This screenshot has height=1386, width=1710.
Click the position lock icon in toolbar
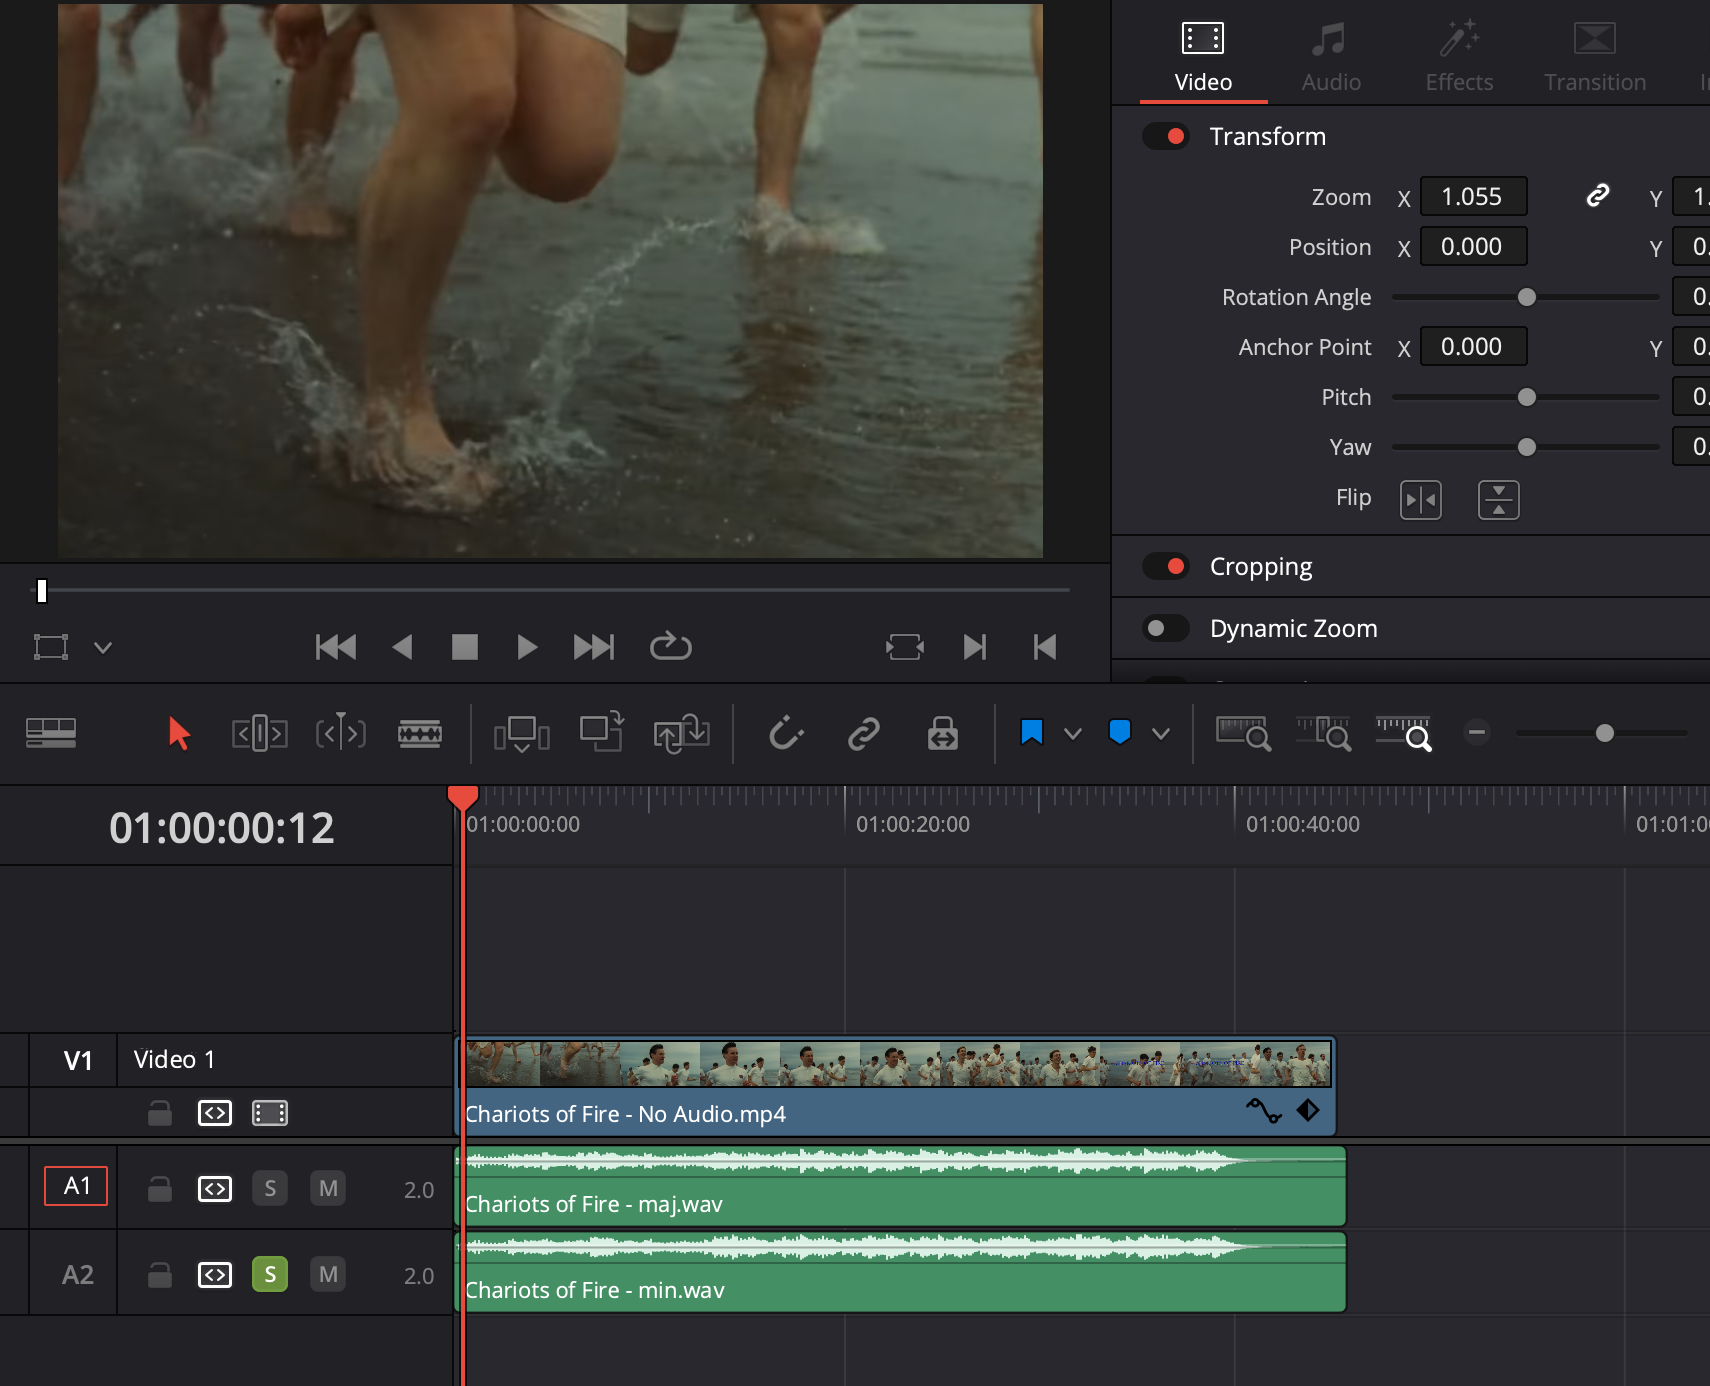pos(942,733)
